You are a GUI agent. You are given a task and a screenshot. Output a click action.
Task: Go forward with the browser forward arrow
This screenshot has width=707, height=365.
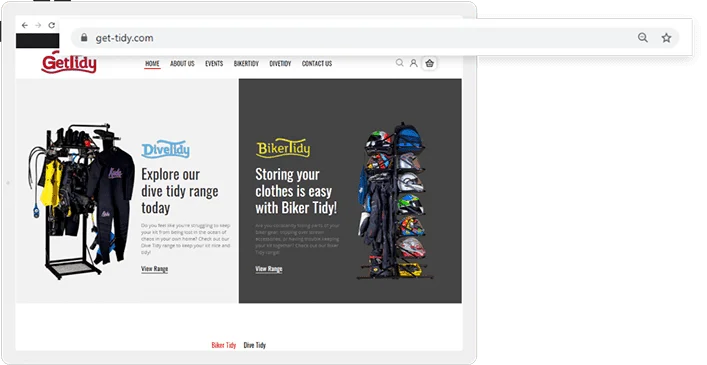pyautogui.click(x=38, y=25)
